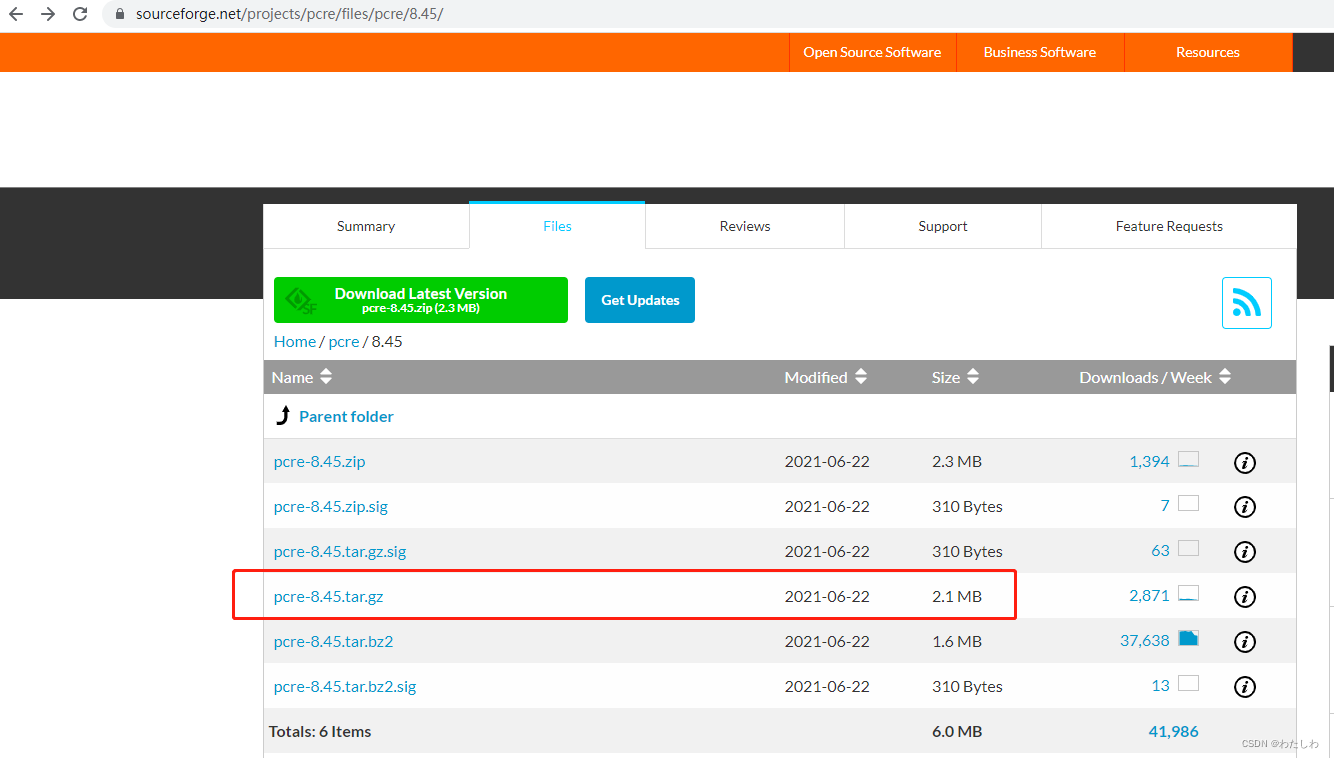
Task: Click download chart icon for pcre-8.45.tar.gz
Action: click(x=1188, y=594)
